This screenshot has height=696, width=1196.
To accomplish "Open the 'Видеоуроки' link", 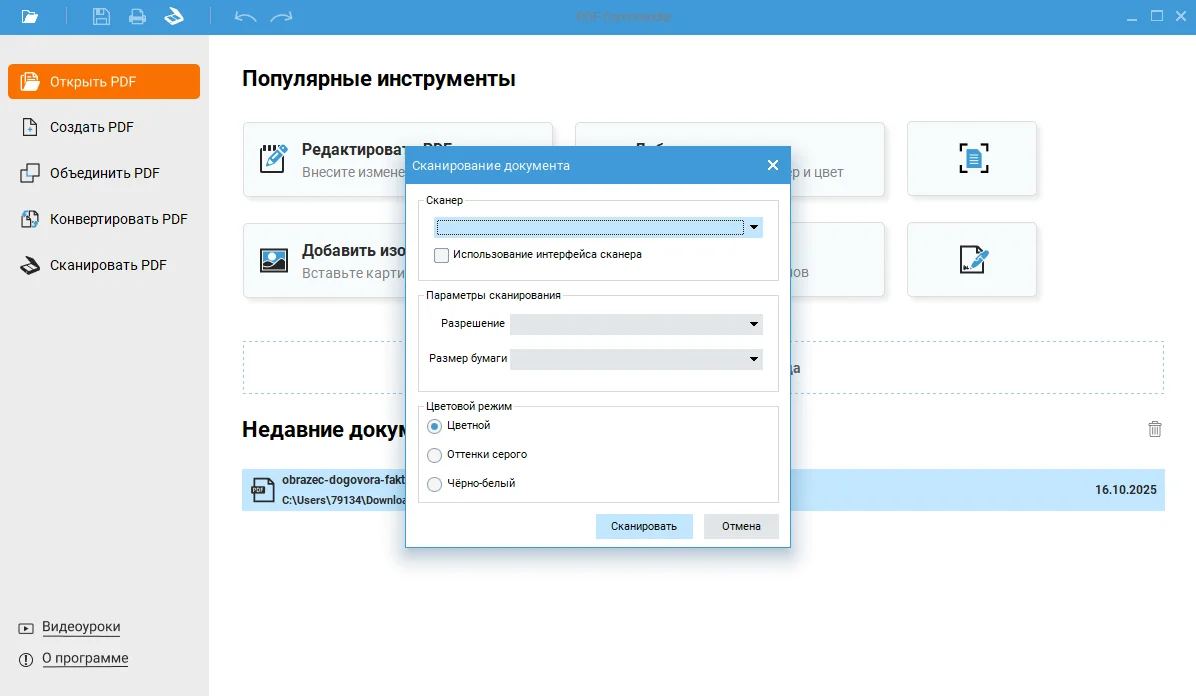I will [81, 627].
